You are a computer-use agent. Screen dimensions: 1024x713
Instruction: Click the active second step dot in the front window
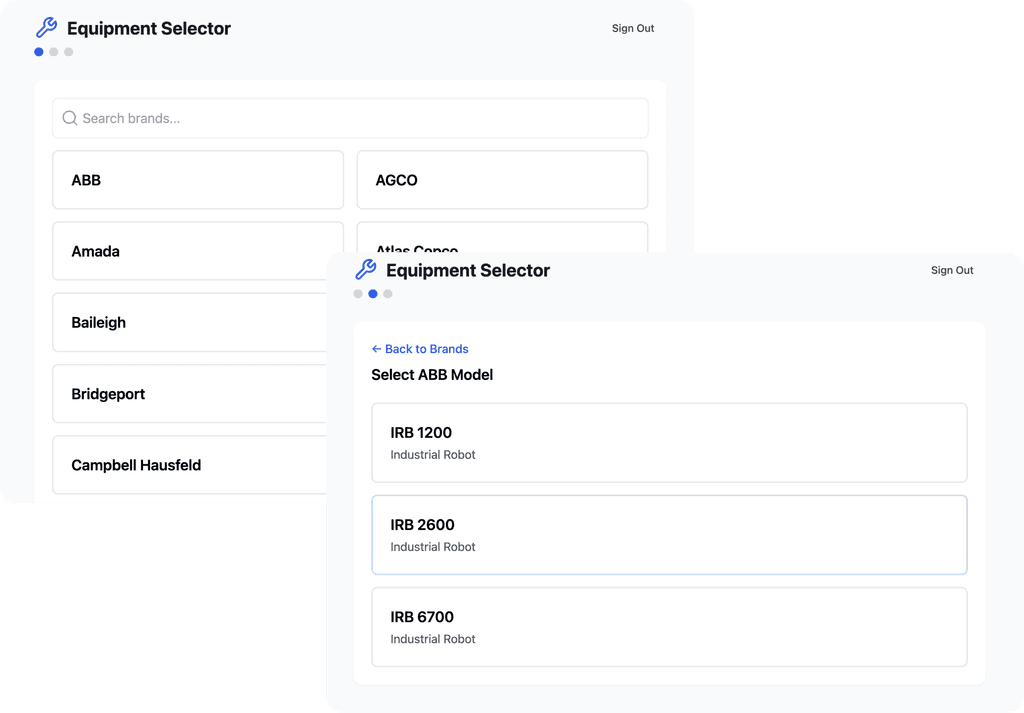coord(373,294)
